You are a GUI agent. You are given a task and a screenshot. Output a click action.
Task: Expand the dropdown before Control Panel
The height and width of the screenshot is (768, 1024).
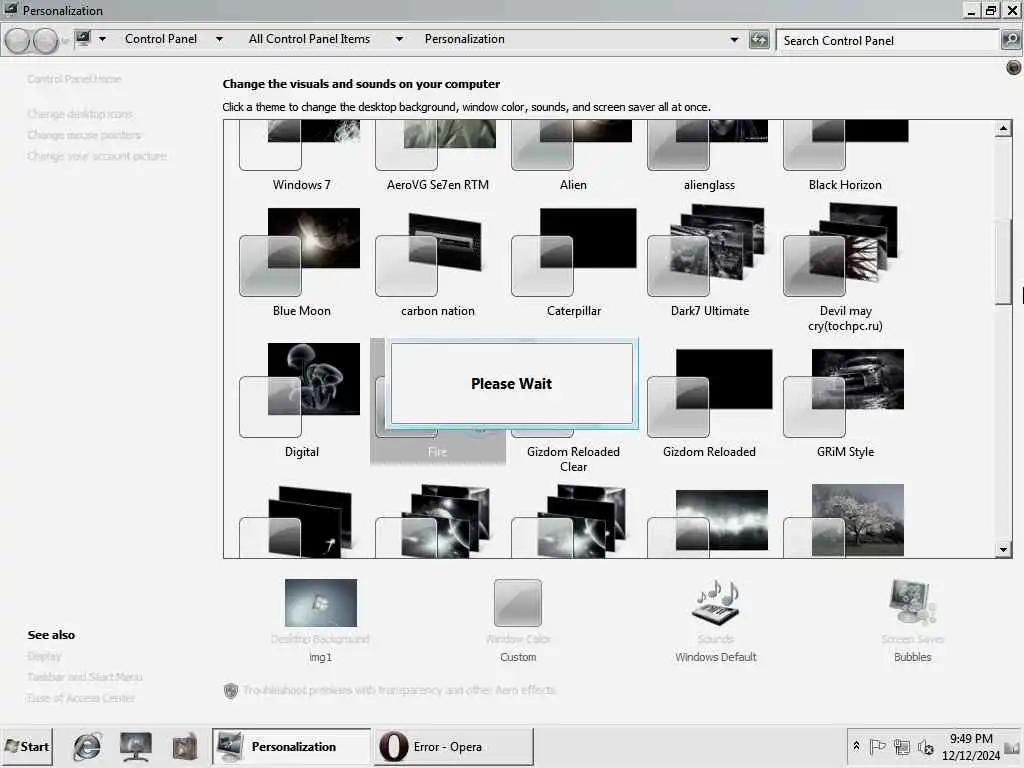coord(103,39)
